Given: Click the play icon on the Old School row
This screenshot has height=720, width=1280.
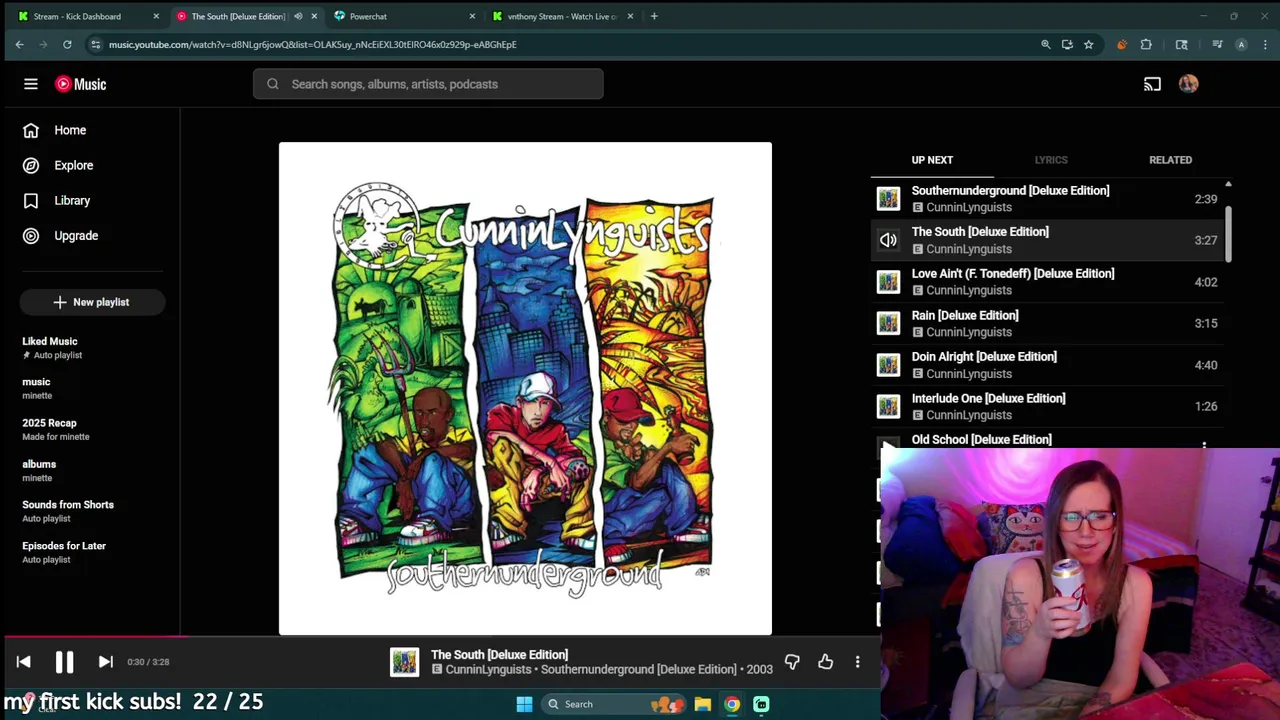Looking at the screenshot, I should [x=888, y=444].
